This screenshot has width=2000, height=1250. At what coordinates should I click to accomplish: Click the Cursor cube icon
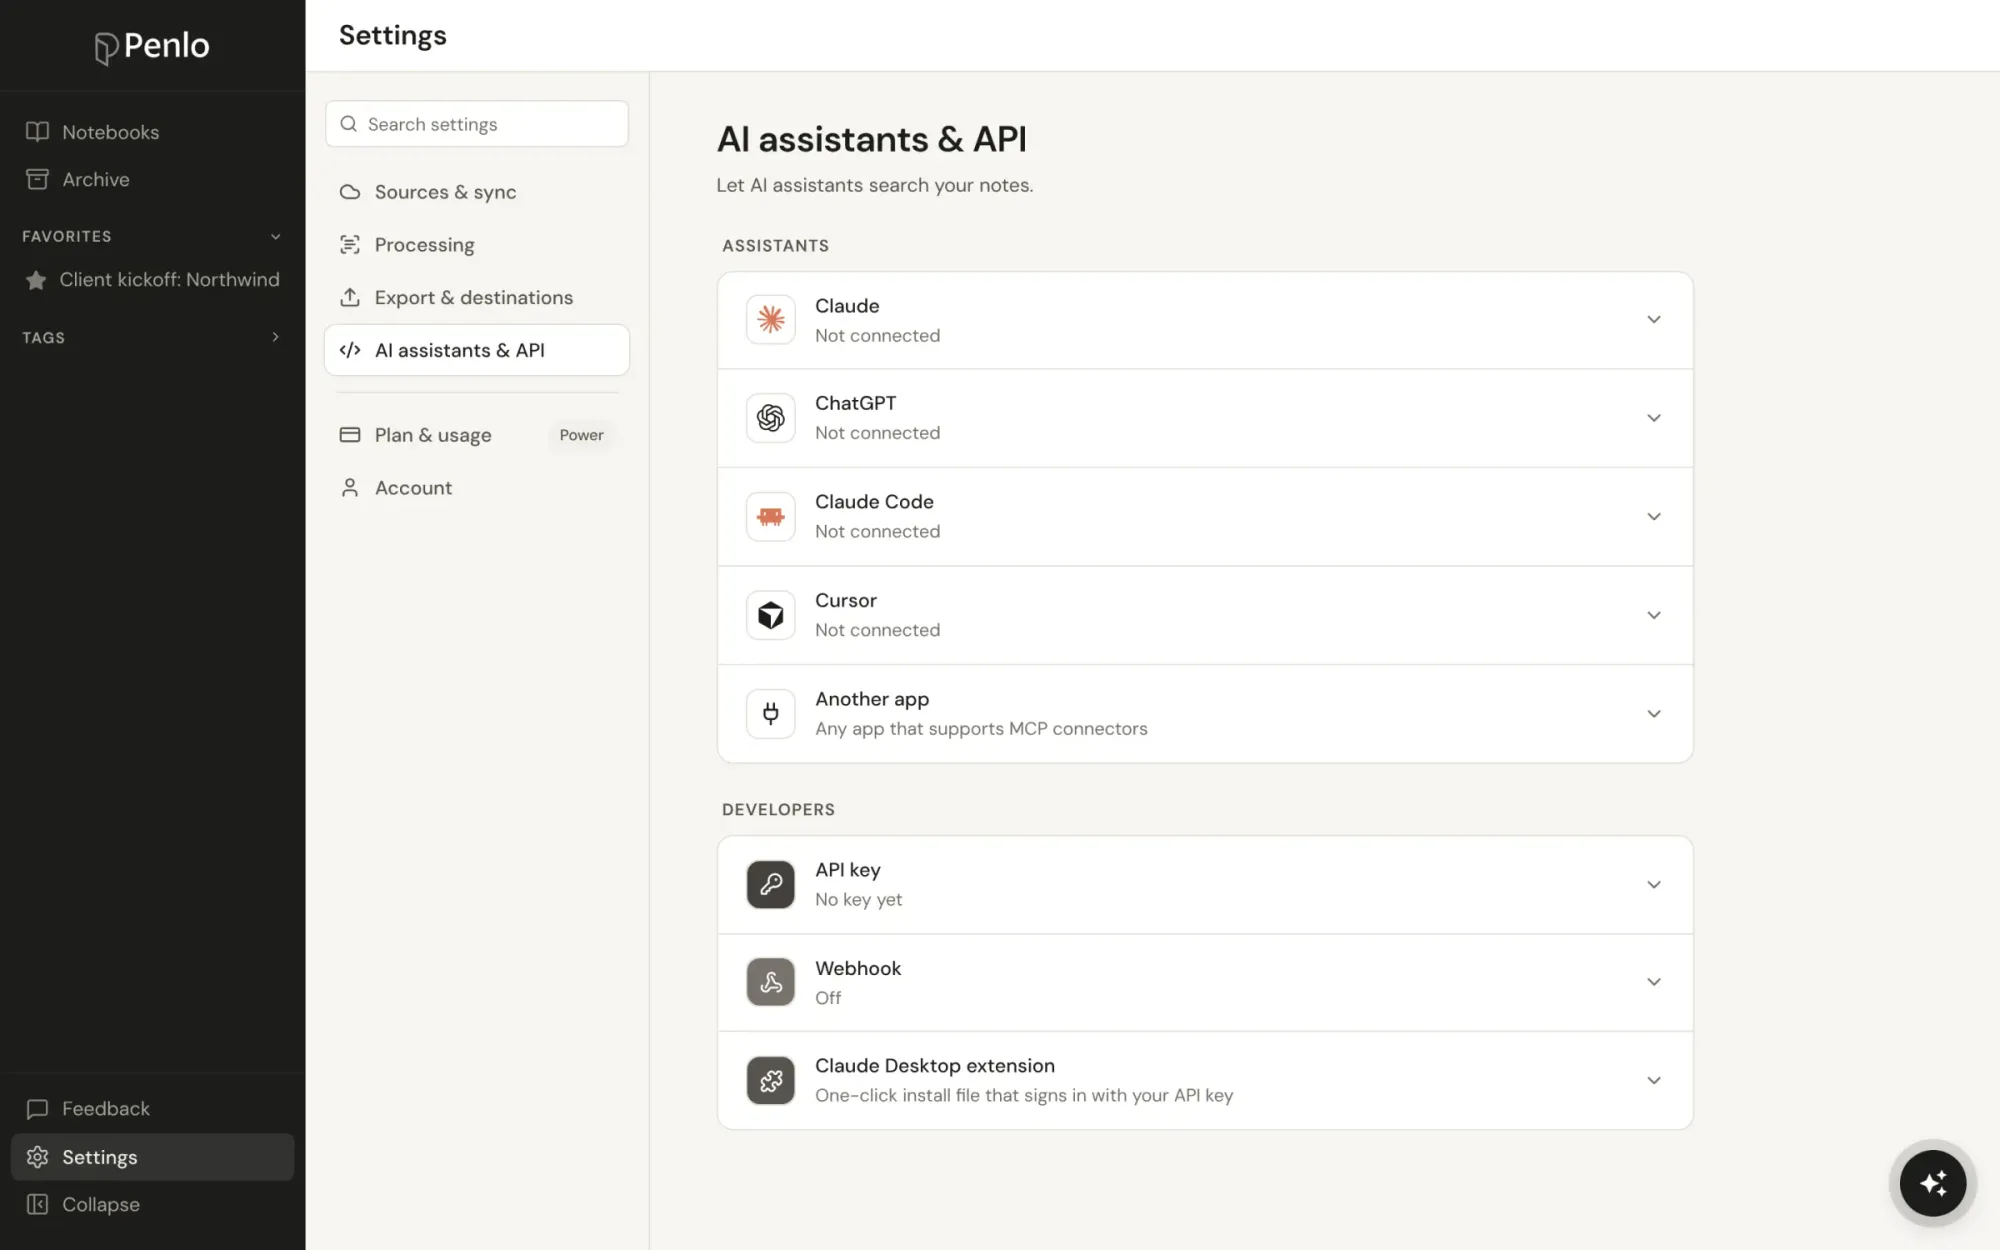tap(770, 615)
